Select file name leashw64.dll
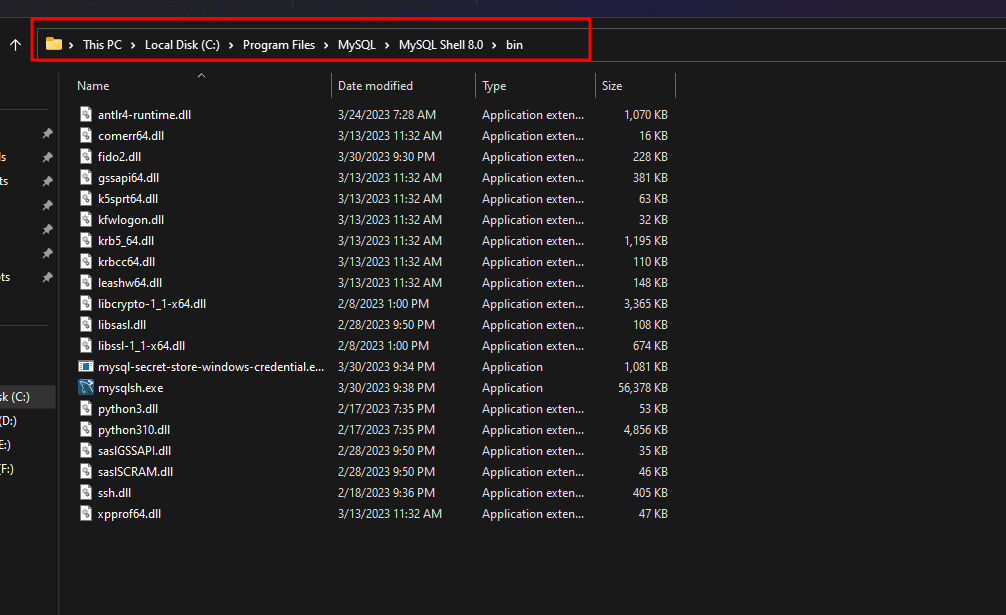This screenshot has width=1006, height=615. pos(130,283)
